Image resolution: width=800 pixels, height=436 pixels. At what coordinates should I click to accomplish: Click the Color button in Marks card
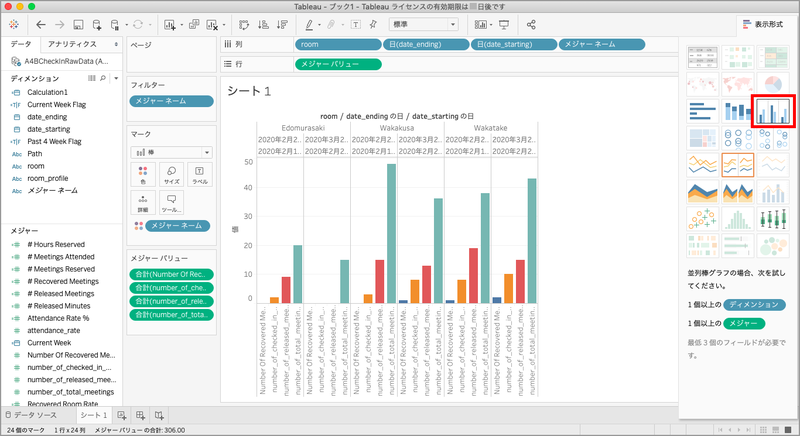(143, 174)
